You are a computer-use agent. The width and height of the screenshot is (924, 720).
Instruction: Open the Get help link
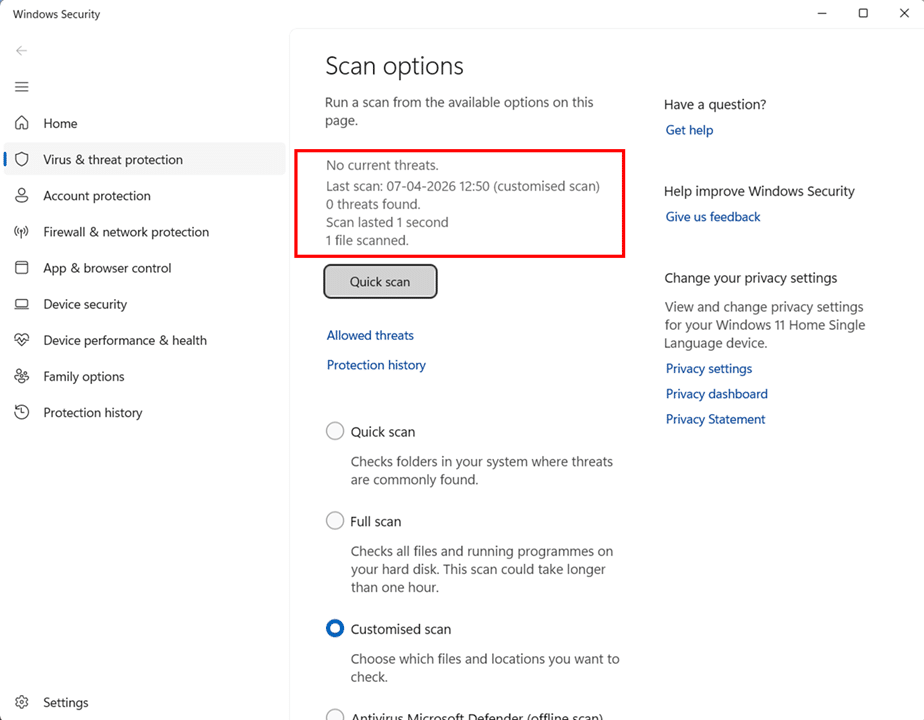tap(689, 130)
